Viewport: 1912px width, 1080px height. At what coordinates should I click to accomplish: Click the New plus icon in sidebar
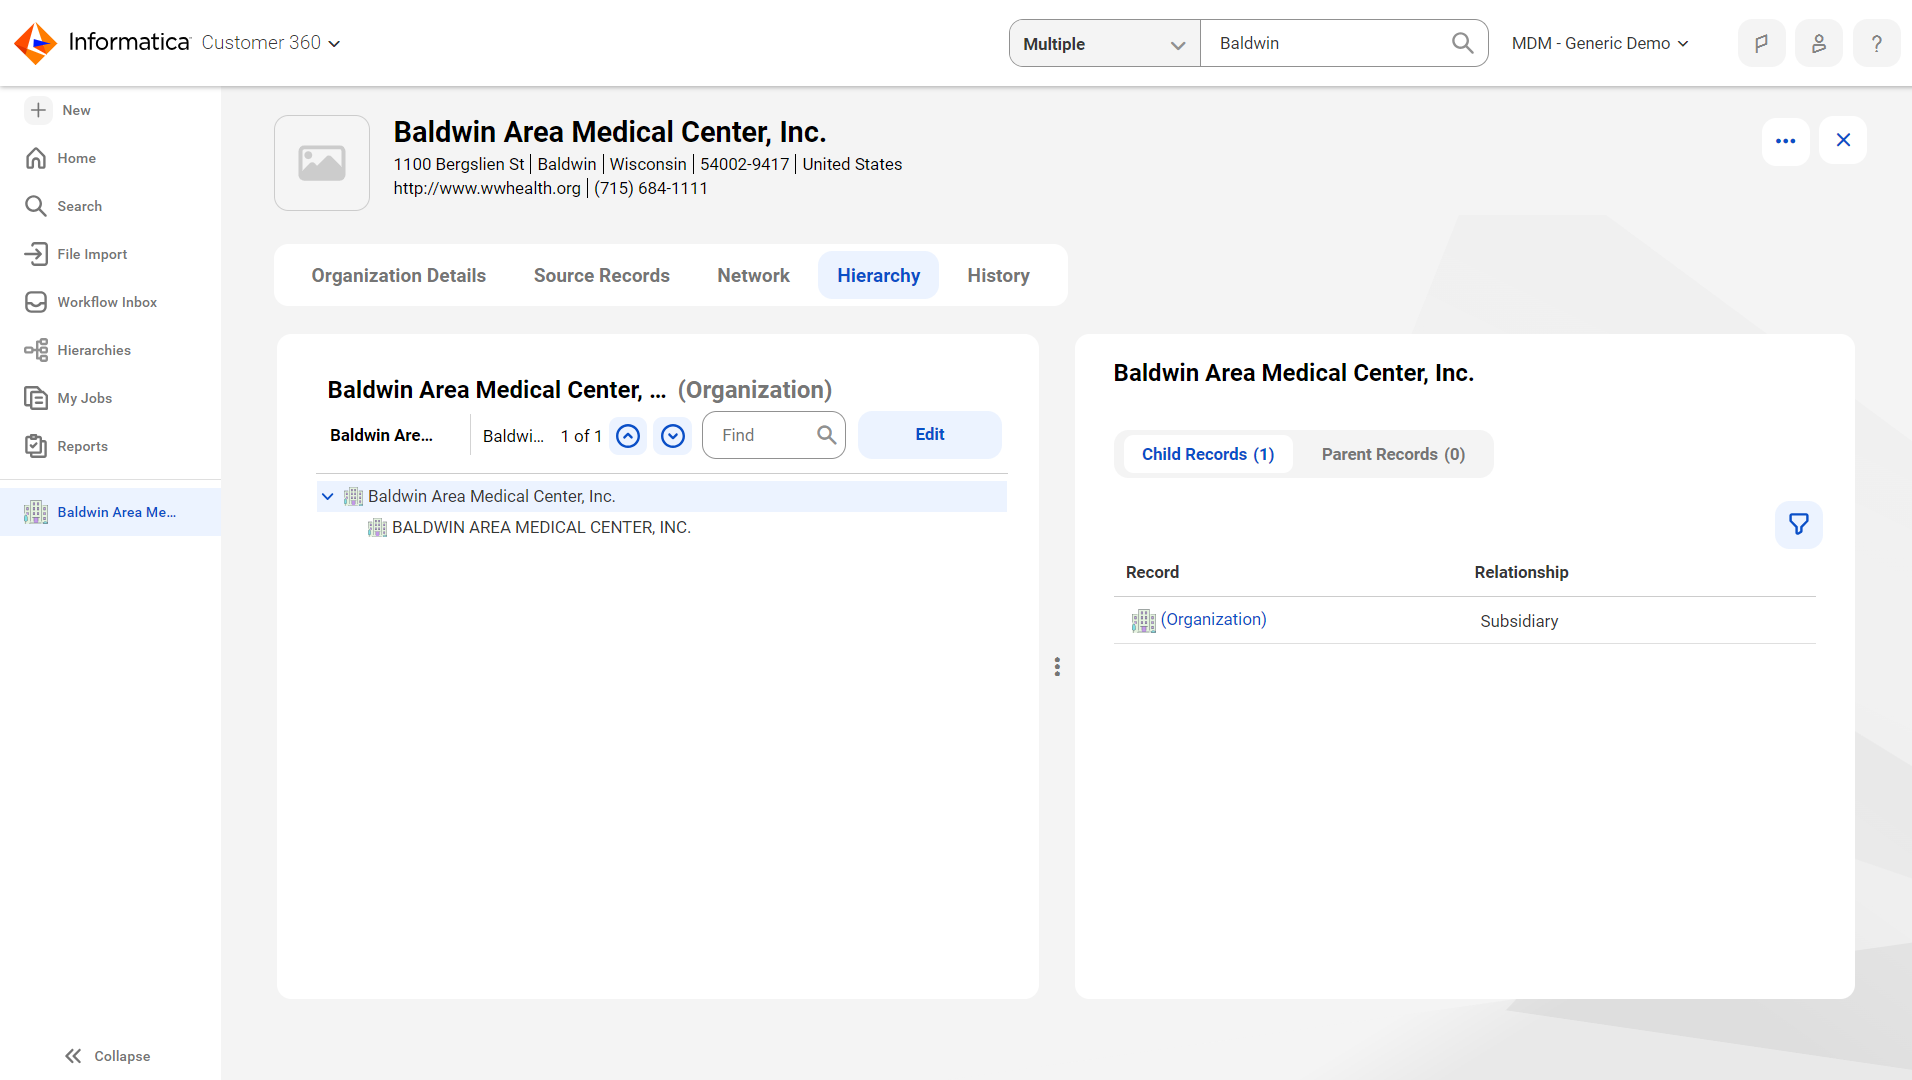click(x=38, y=110)
